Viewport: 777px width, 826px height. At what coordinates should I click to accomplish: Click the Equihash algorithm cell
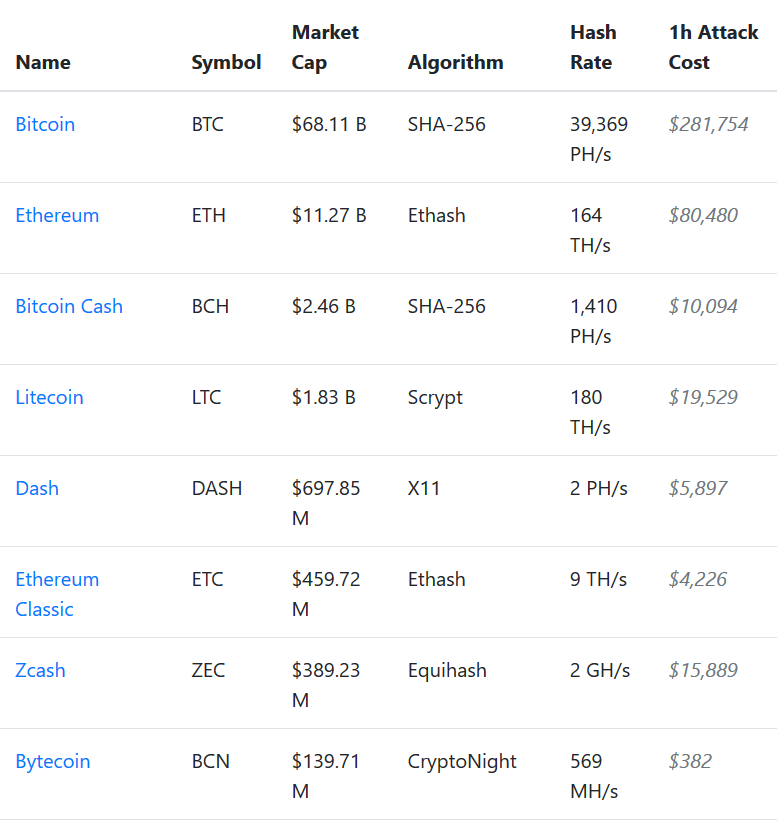click(x=447, y=671)
